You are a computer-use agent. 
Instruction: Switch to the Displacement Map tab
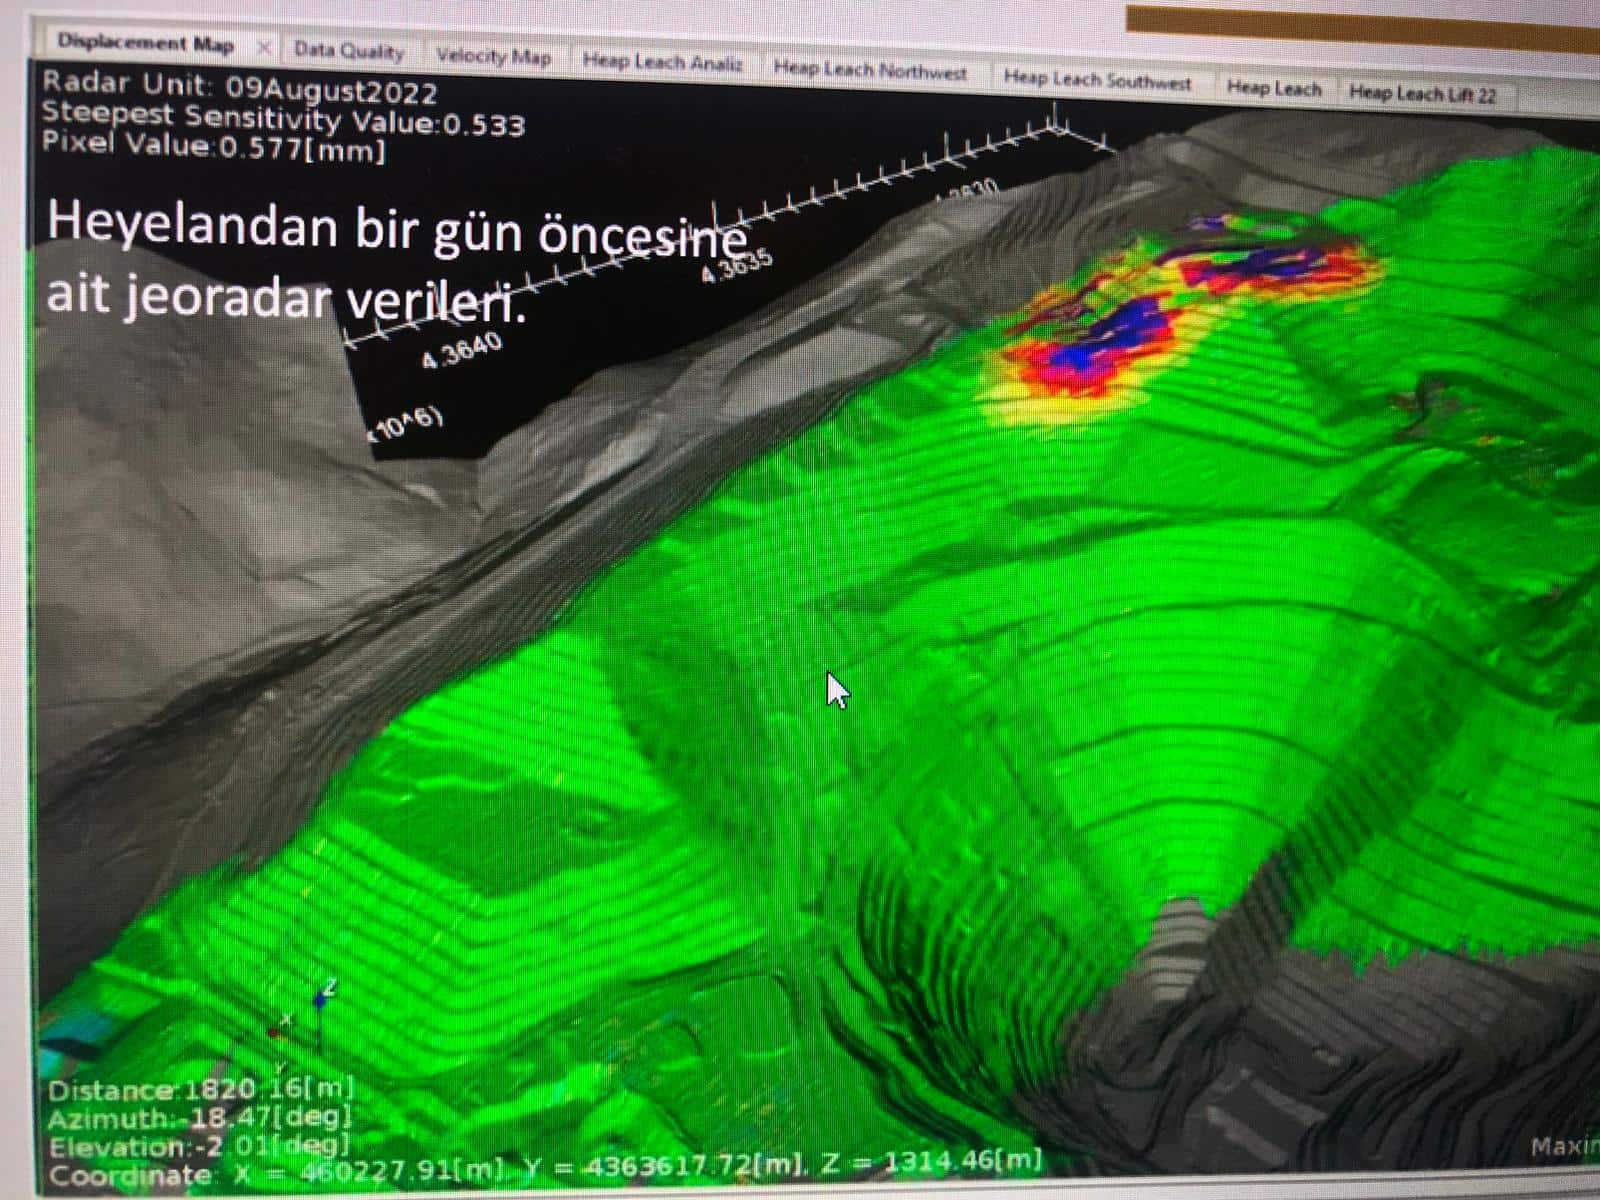coord(145,44)
